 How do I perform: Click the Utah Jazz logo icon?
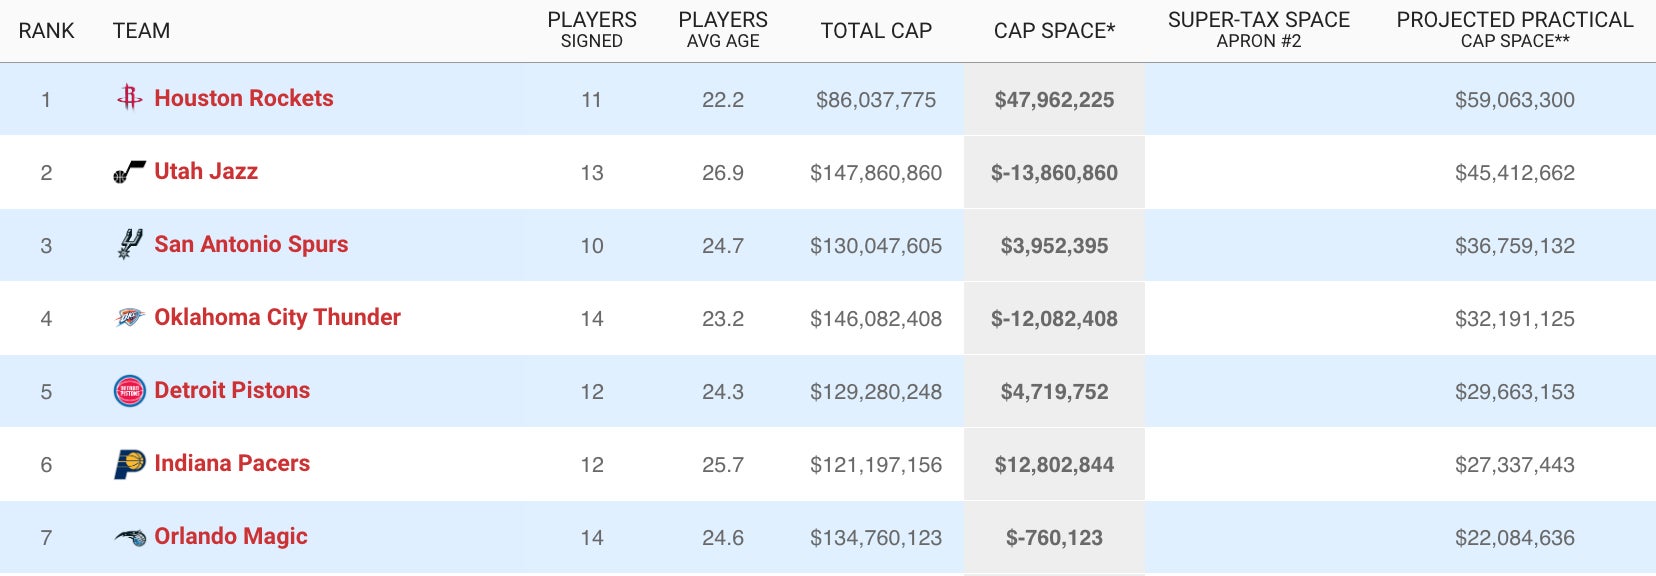[x=129, y=172]
